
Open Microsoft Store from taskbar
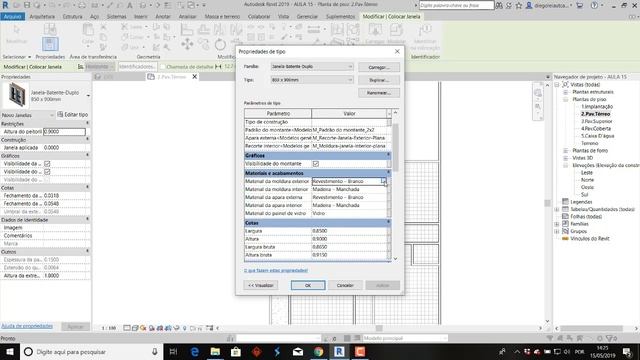236,351
